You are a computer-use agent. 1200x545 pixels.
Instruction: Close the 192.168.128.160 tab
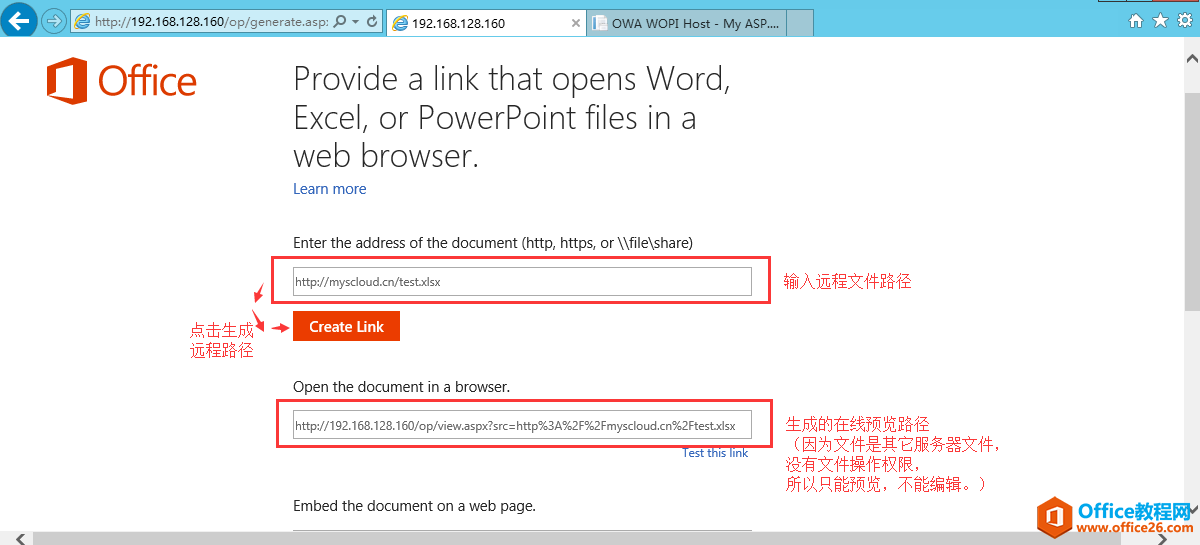coord(575,23)
